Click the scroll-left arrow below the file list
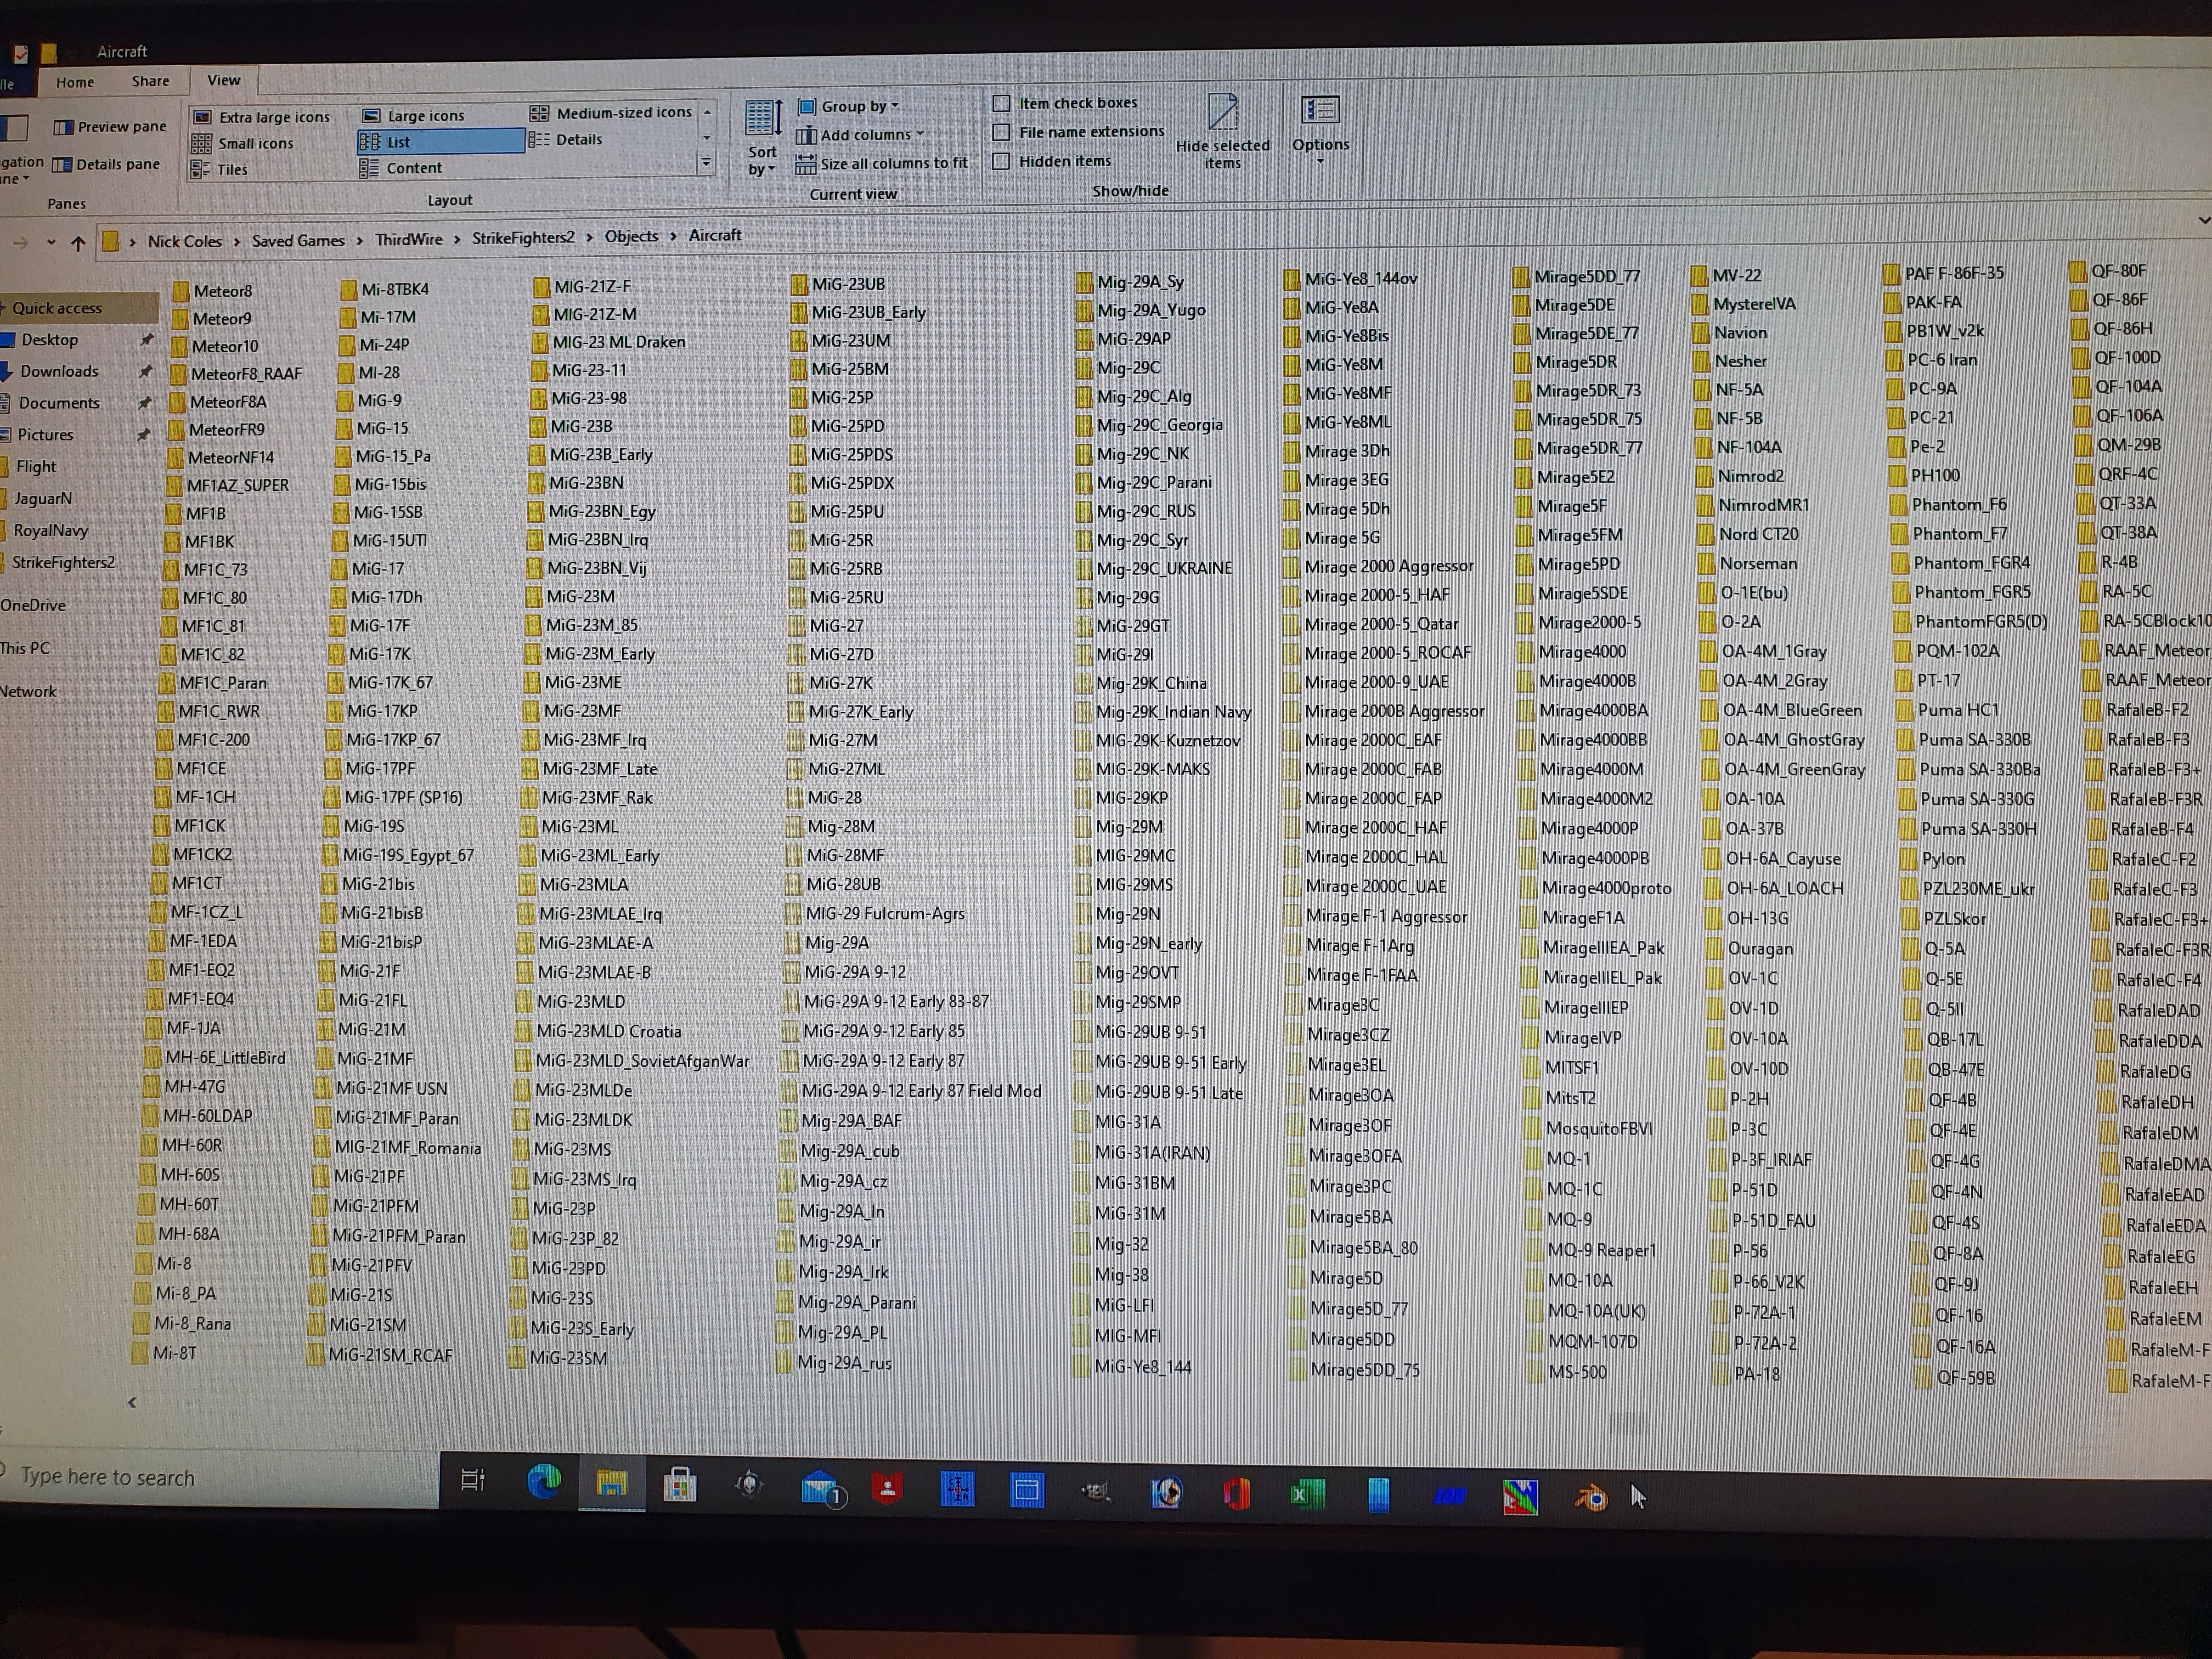 (132, 1402)
